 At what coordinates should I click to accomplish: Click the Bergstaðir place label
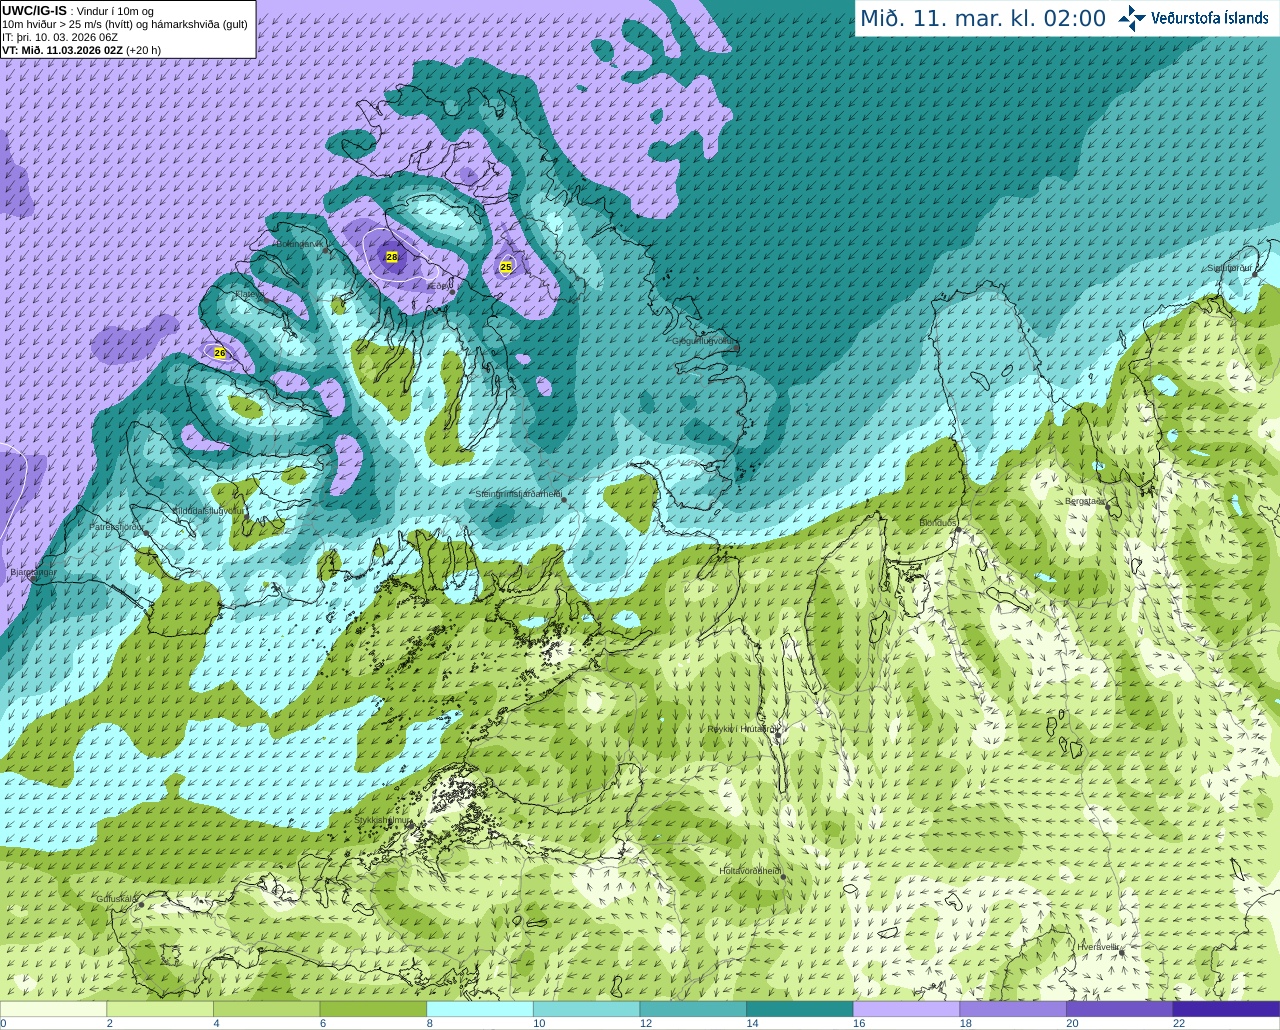[1085, 501]
